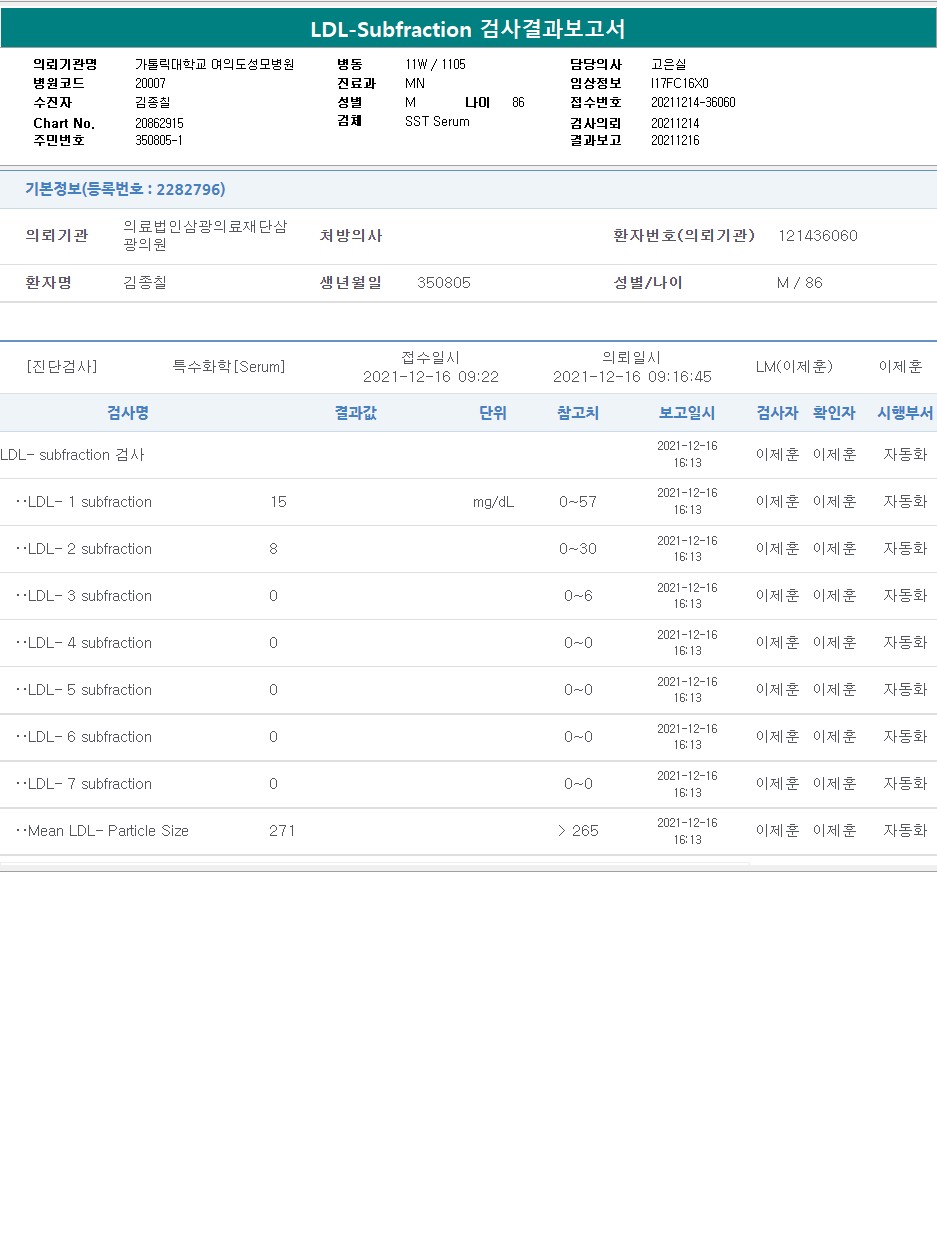Select the LDL- 7 subfraction row label

coord(89,784)
